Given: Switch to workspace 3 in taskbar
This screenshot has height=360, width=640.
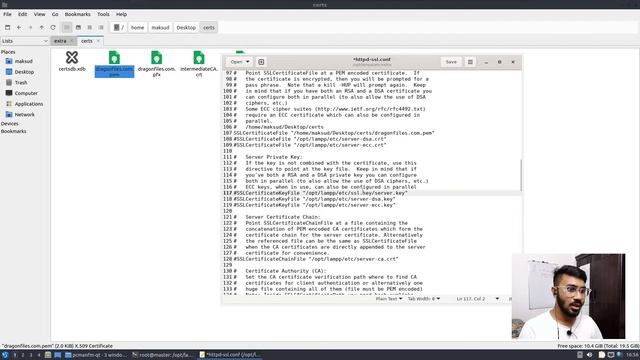Looking at the screenshot, I should tap(31, 355).
